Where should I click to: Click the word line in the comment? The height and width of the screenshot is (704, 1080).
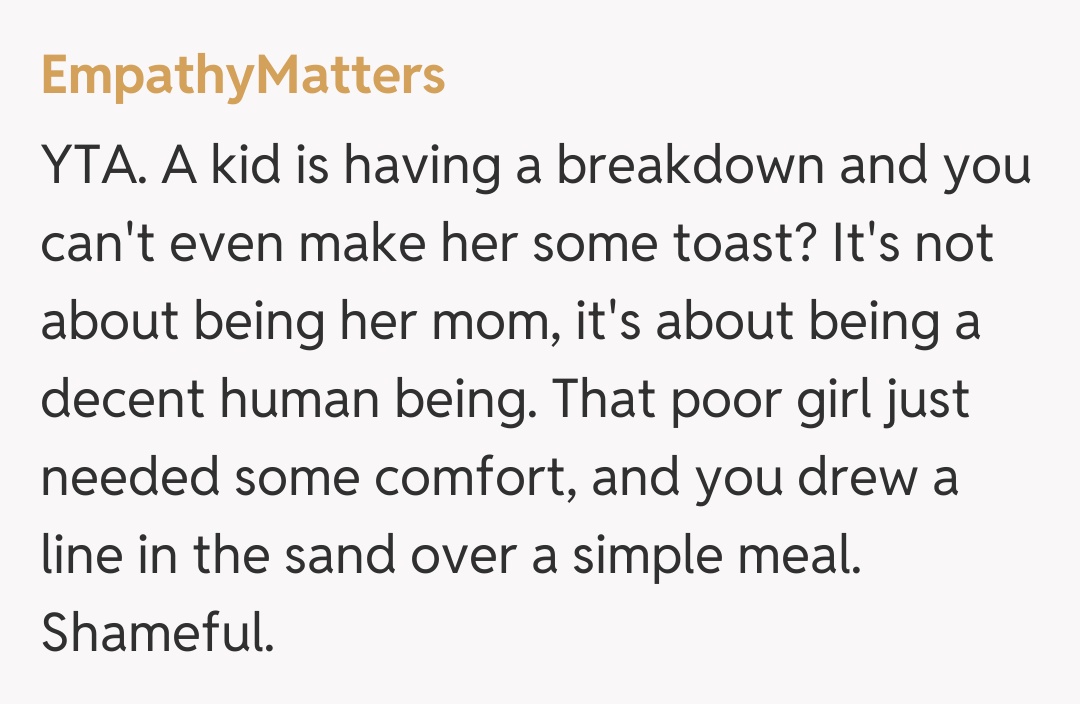coord(75,556)
